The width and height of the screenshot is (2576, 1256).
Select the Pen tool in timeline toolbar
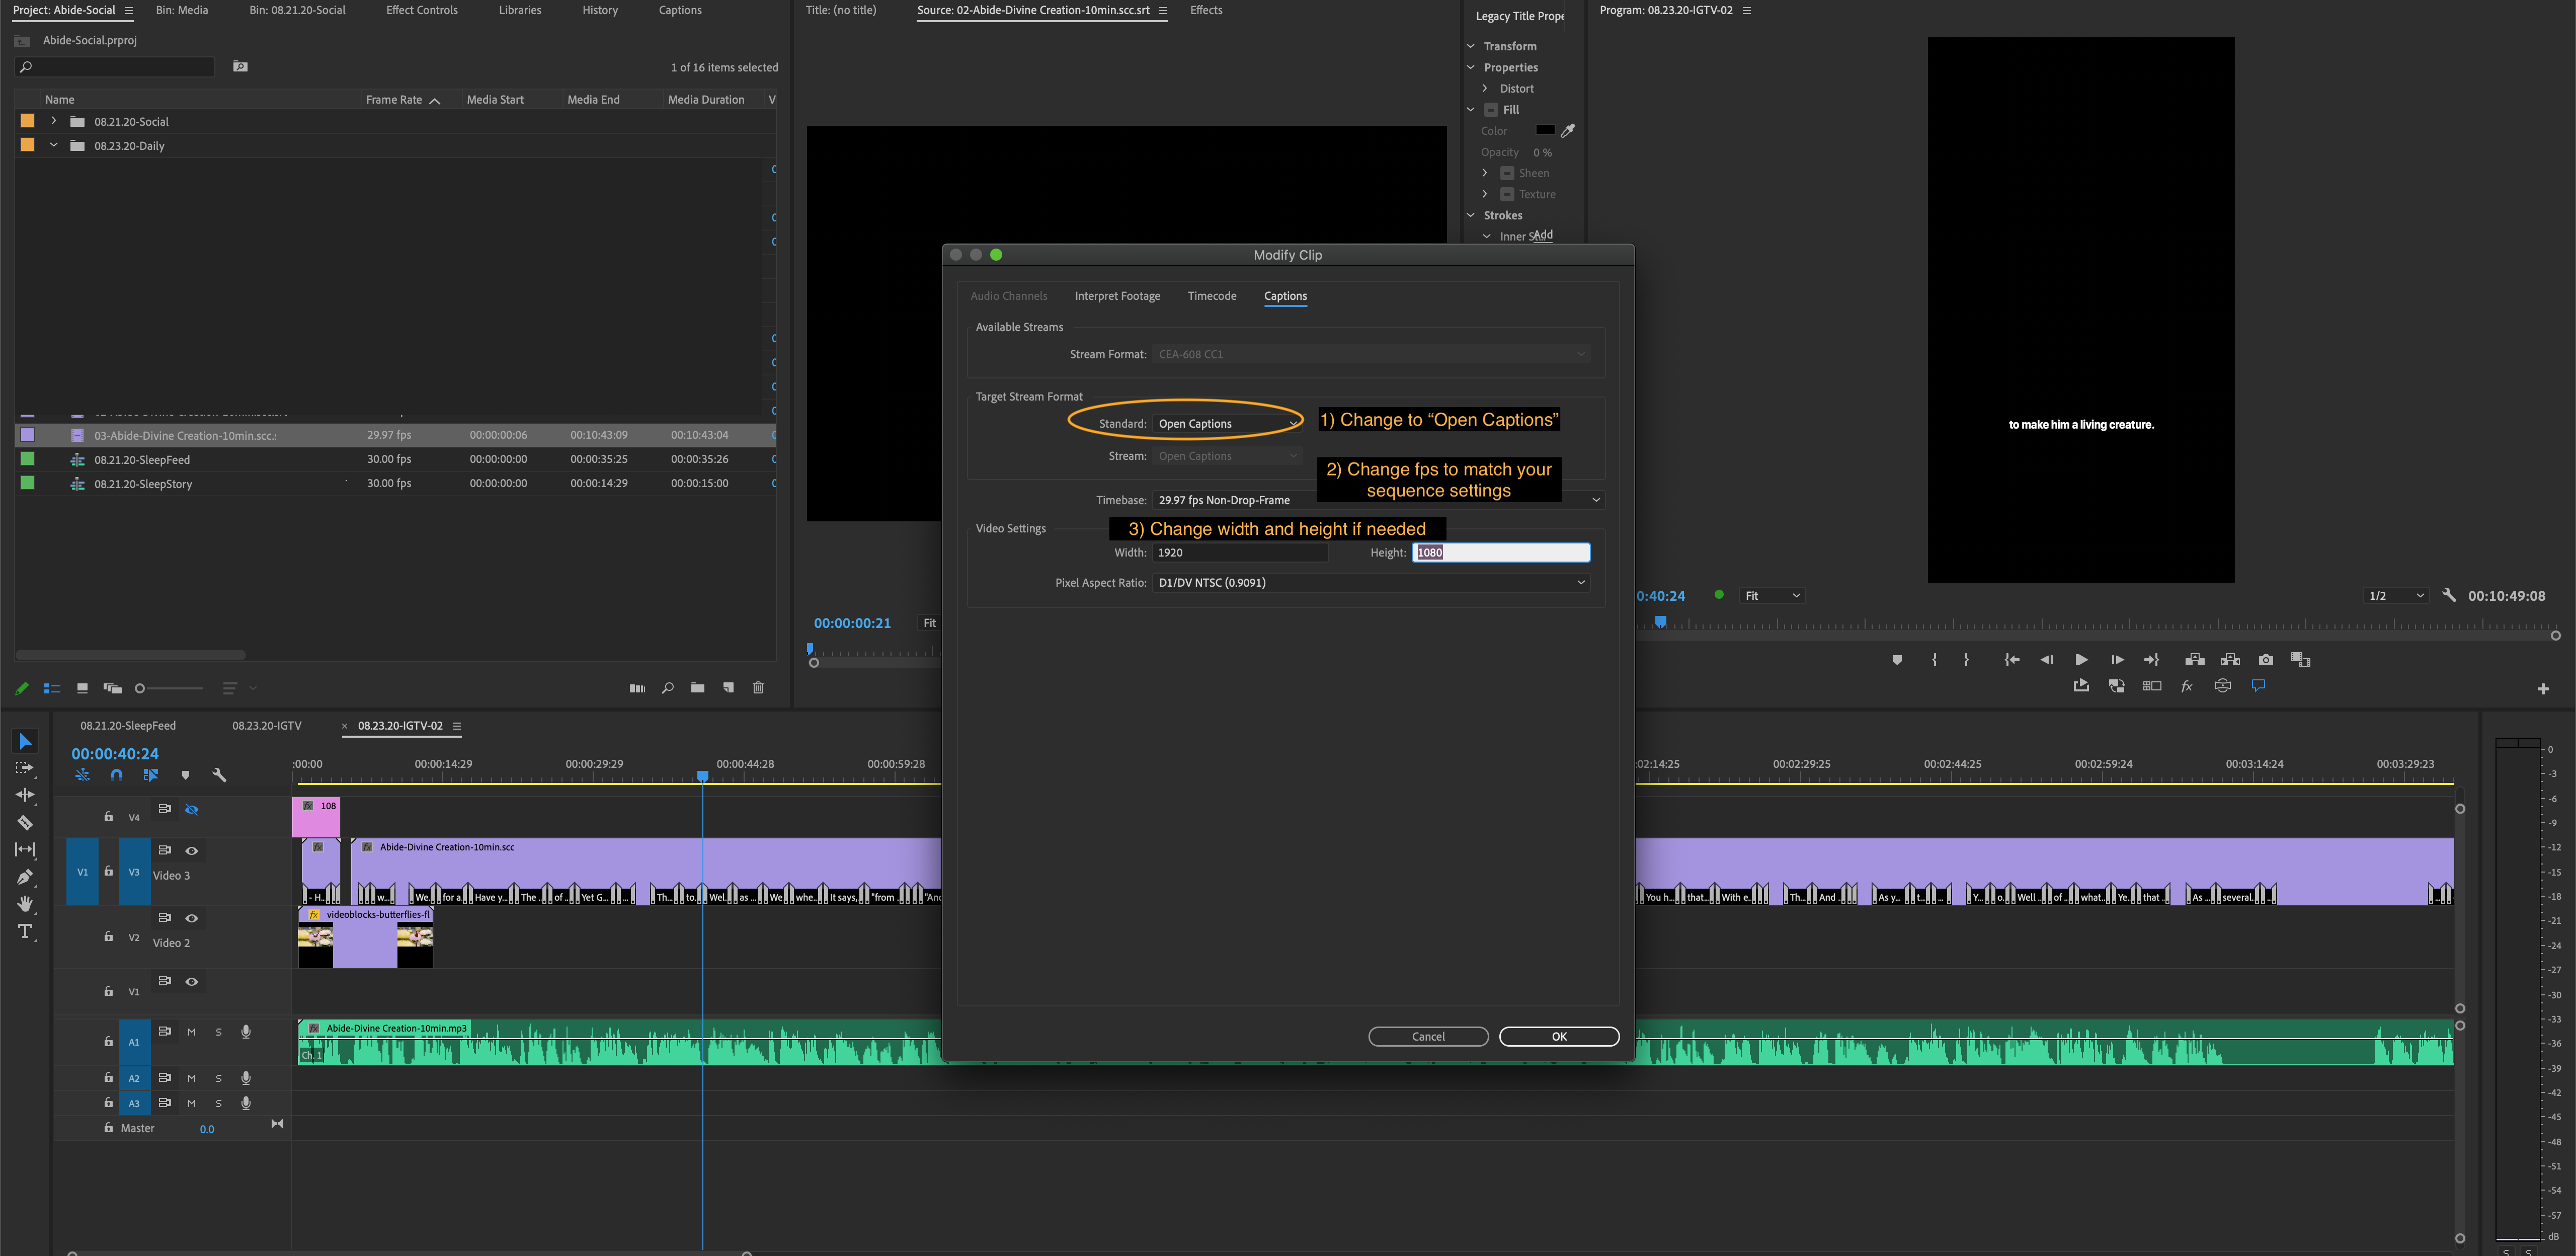click(25, 876)
